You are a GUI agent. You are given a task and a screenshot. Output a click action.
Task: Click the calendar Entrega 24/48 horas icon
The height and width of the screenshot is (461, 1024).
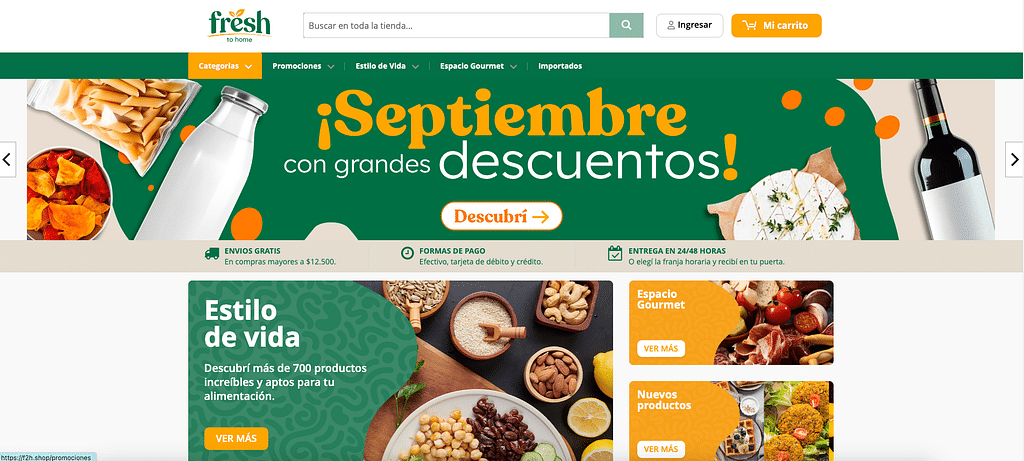coord(615,253)
